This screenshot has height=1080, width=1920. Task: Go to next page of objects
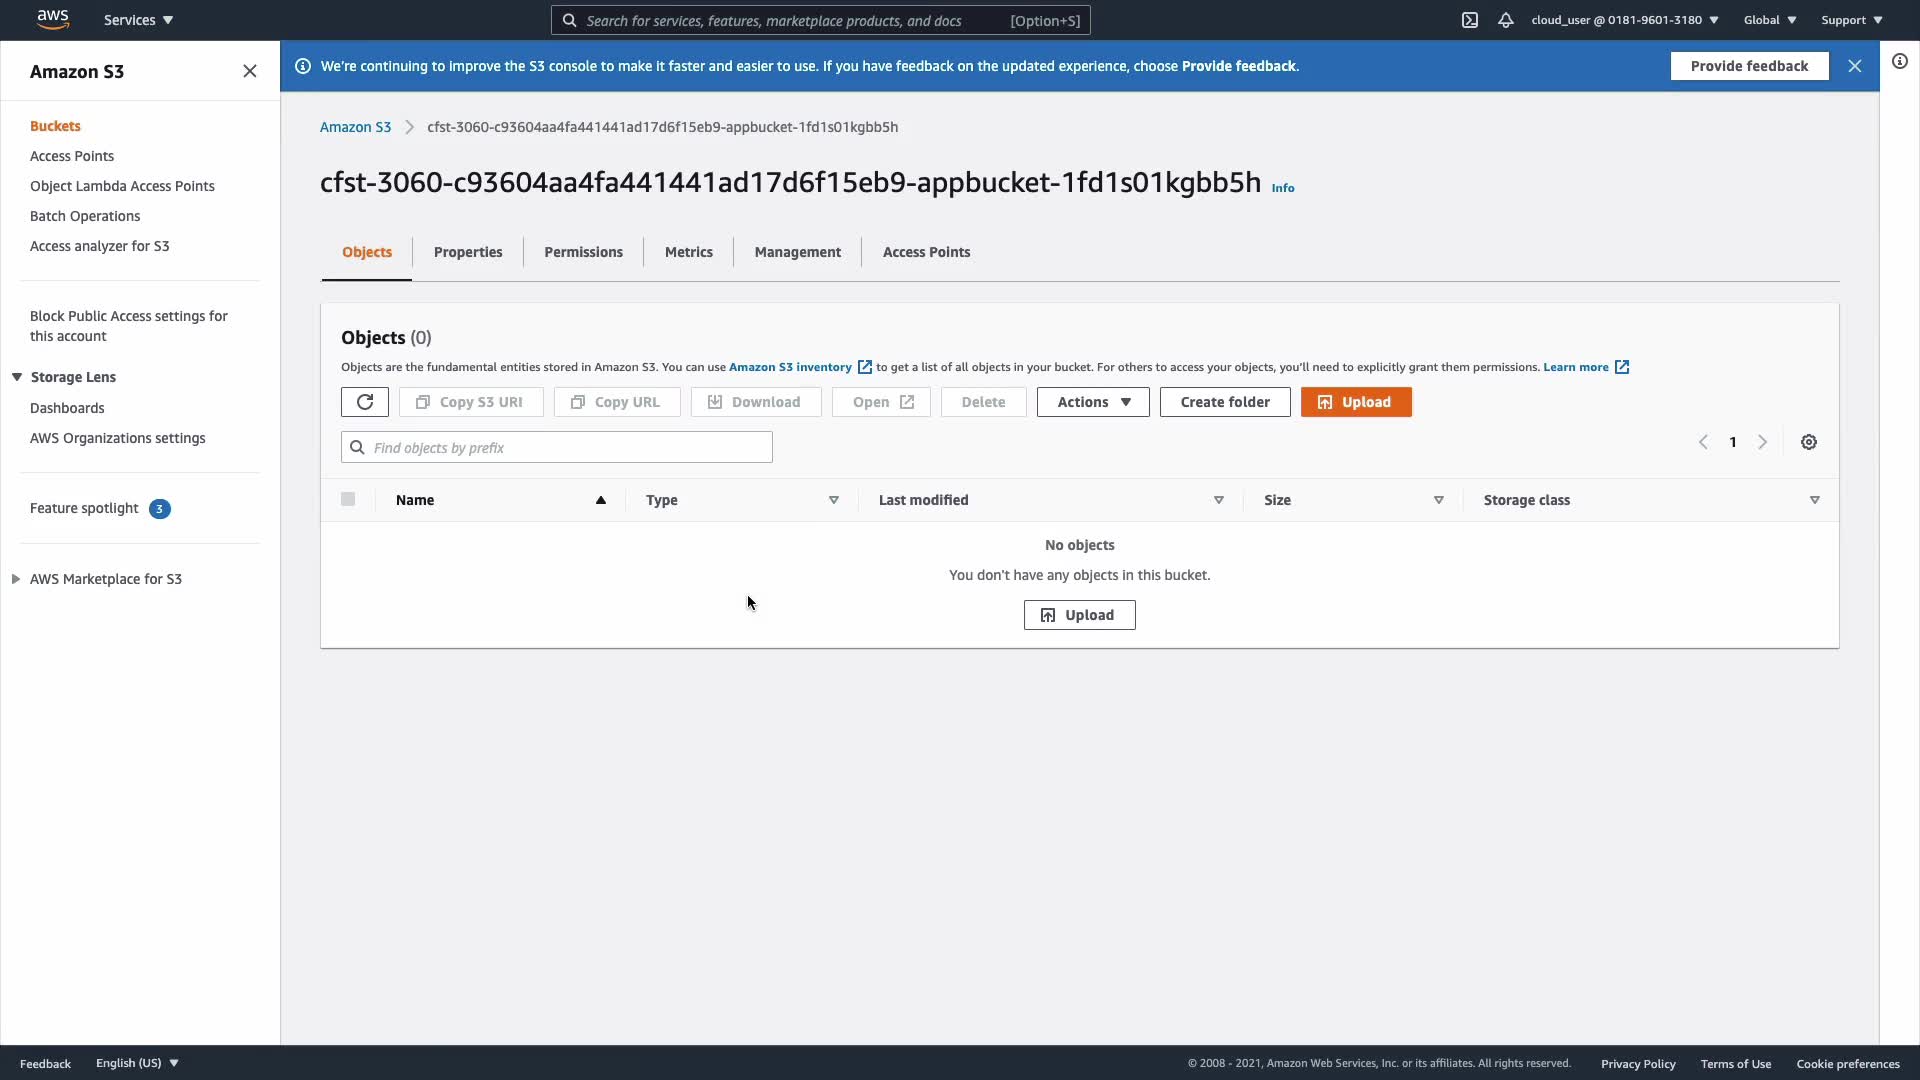pos(1762,442)
